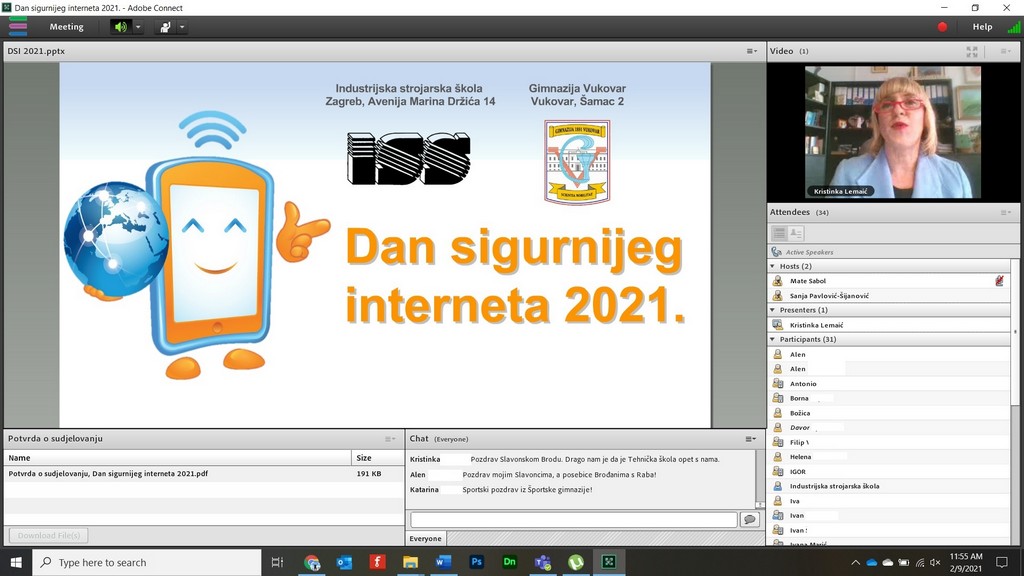Open the Help menu

pyautogui.click(x=982, y=27)
